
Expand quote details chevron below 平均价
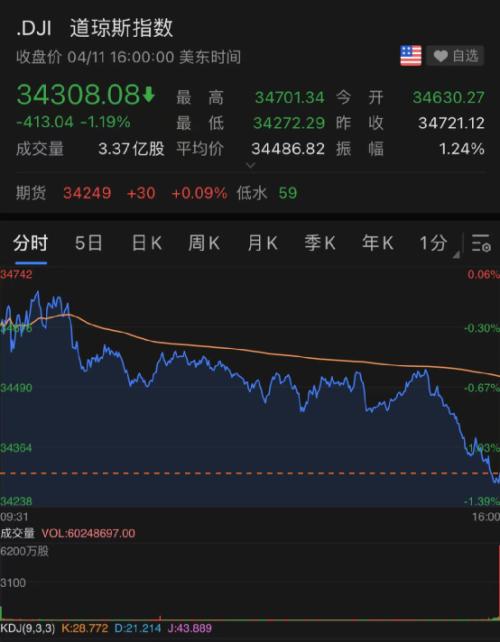(251, 165)
